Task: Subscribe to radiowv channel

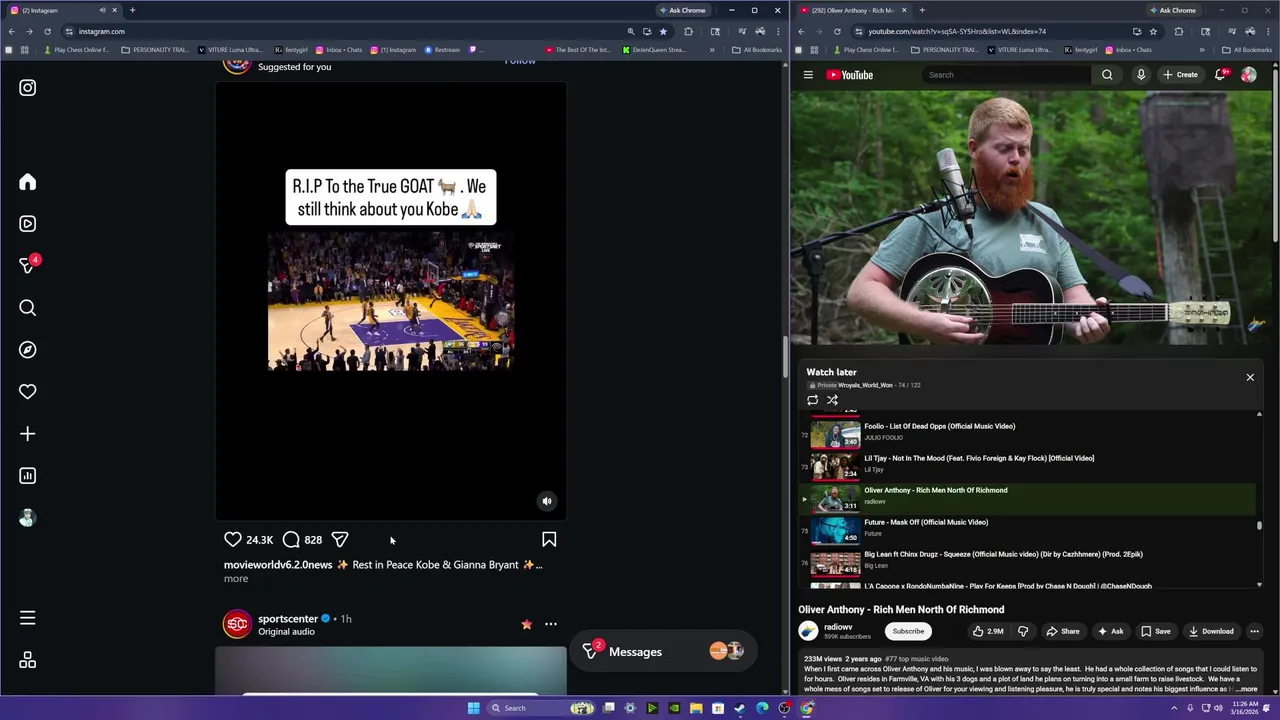Action: (x=908, y=631)
